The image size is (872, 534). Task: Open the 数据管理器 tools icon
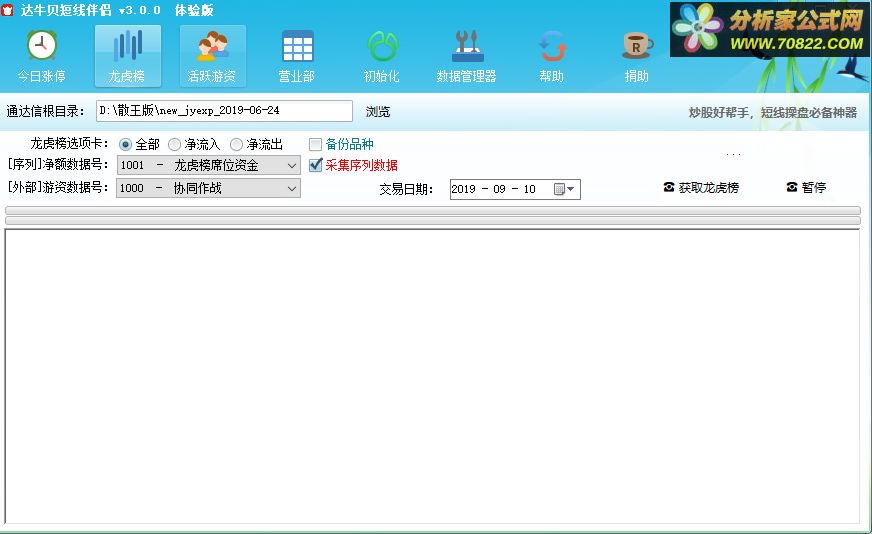[x=467, y=46]
